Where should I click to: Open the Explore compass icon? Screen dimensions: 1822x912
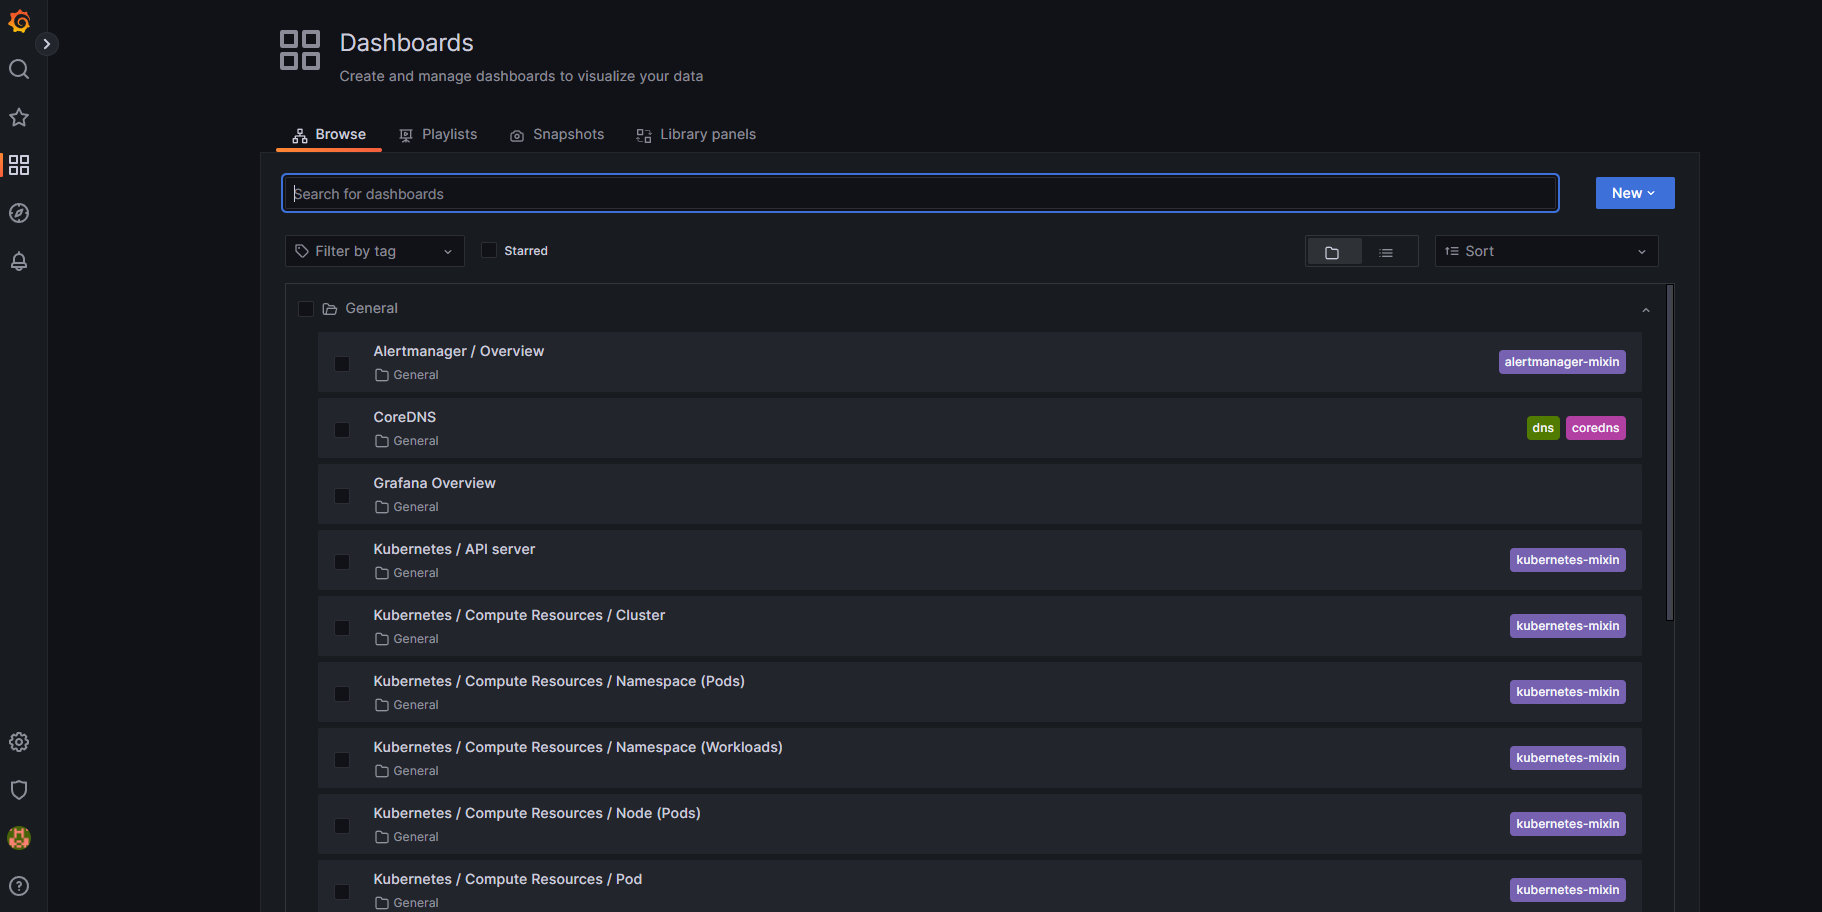(19, 213)
